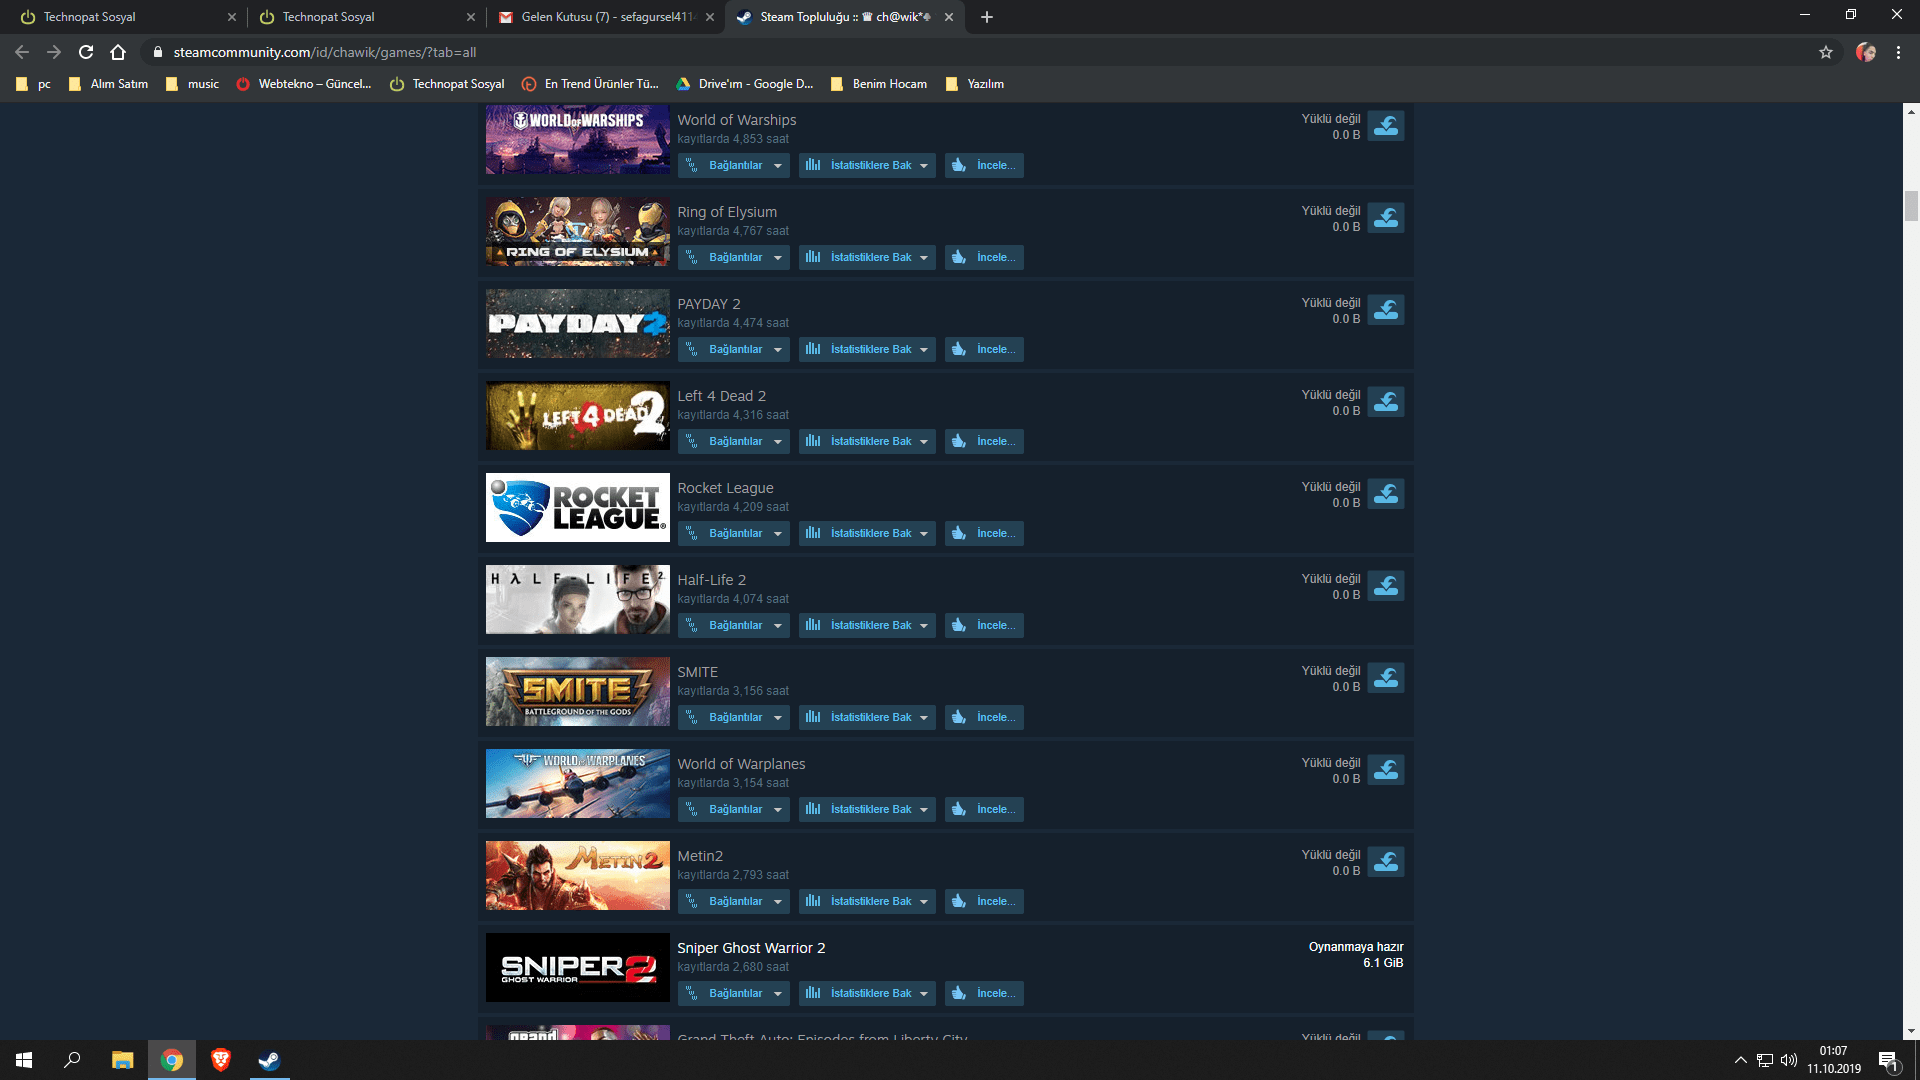
Task: Open the Steam Topluluğu browser tab
Action: [840, 17]
